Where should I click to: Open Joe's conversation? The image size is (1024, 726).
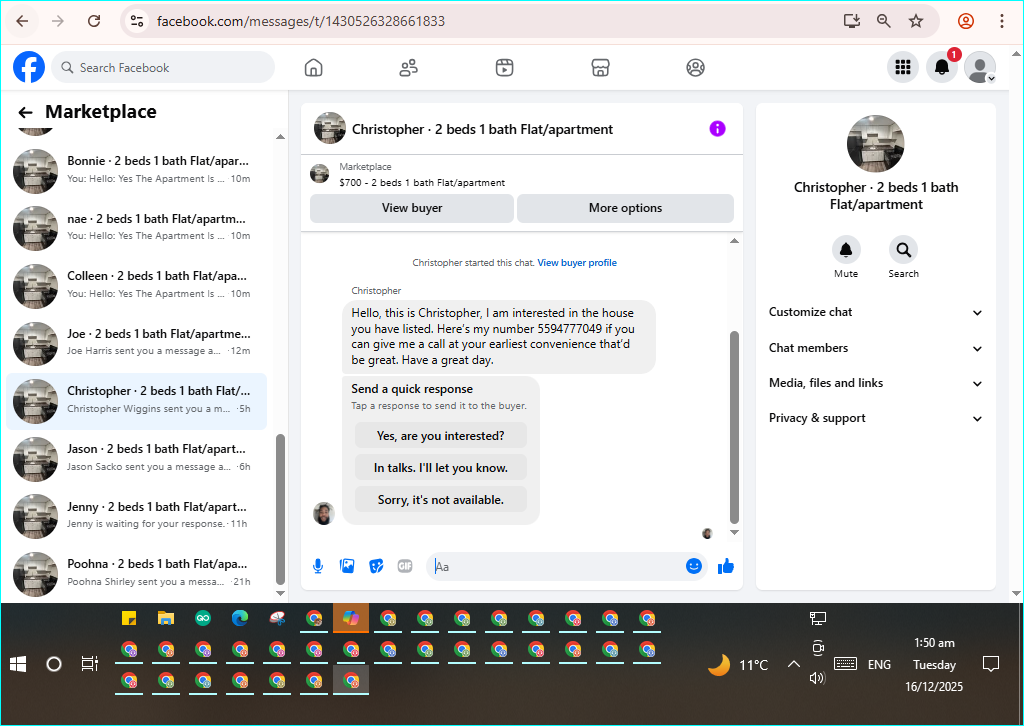pyautogui.click(x=137, y=343)
